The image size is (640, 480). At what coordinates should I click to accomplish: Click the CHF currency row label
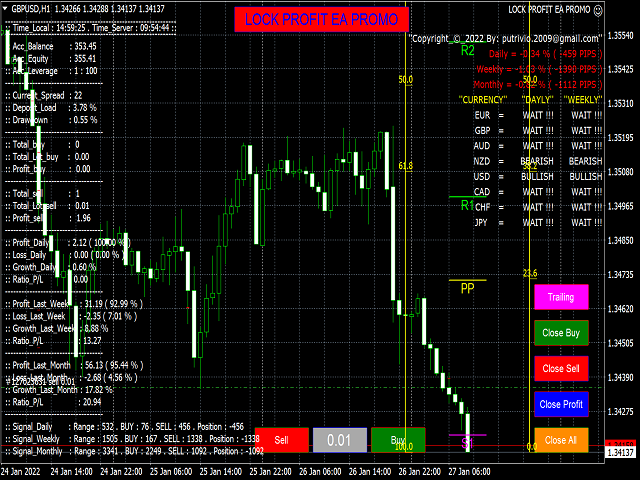pyautogui.click(x=482, y=207)
